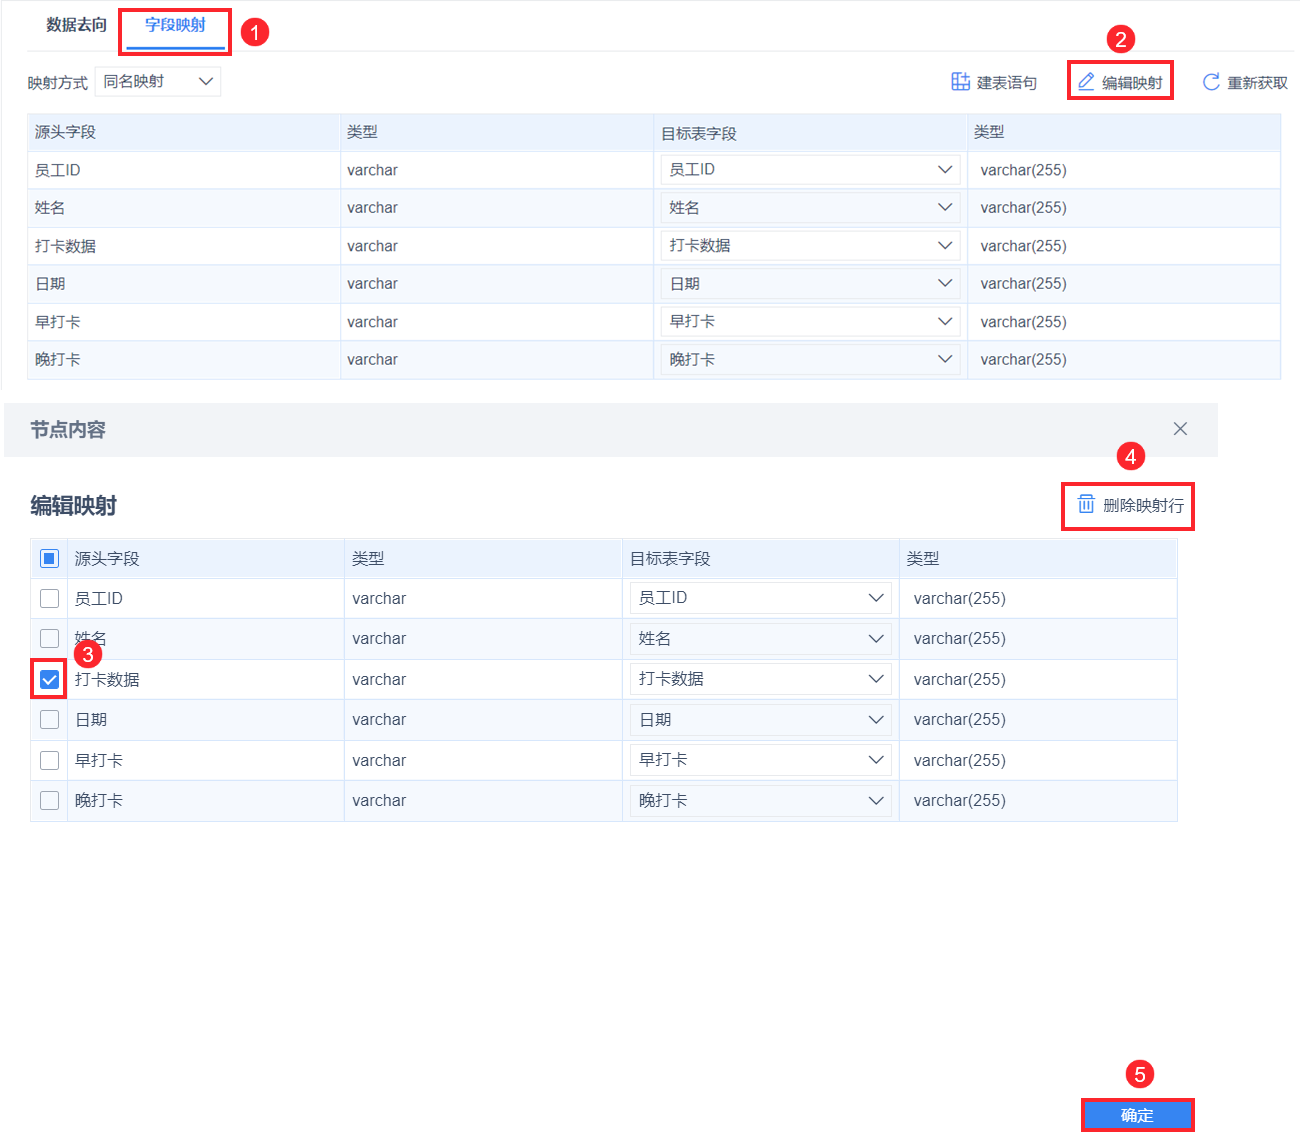Screen dimensions: 1300x1142
Task: Select the 字段映射 tab
Action: click(x=176, y=25)
